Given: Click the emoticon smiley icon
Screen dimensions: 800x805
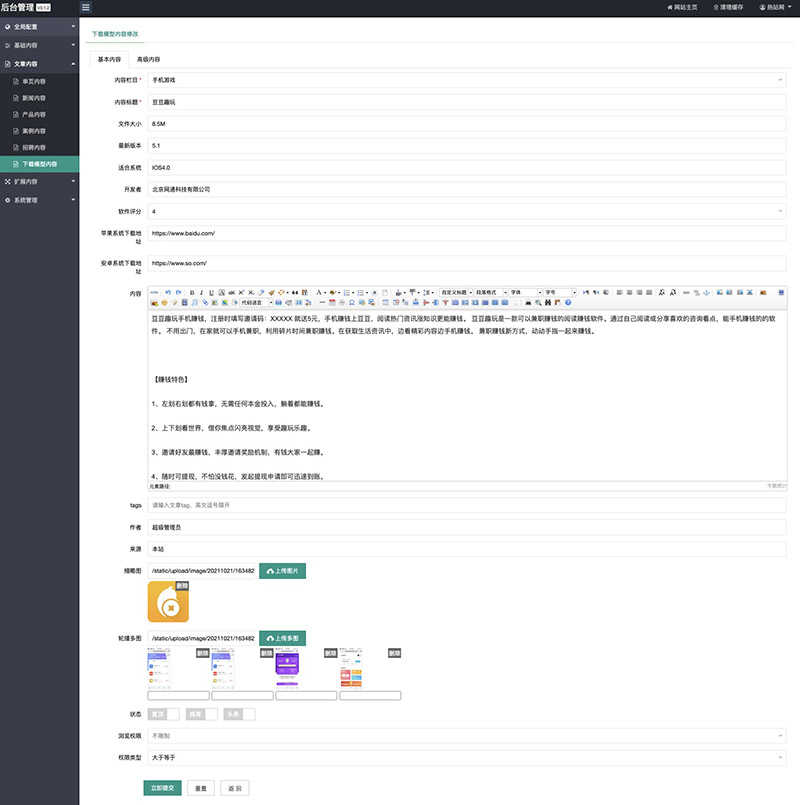Looking at the screenshot, I should coord(164,302).
